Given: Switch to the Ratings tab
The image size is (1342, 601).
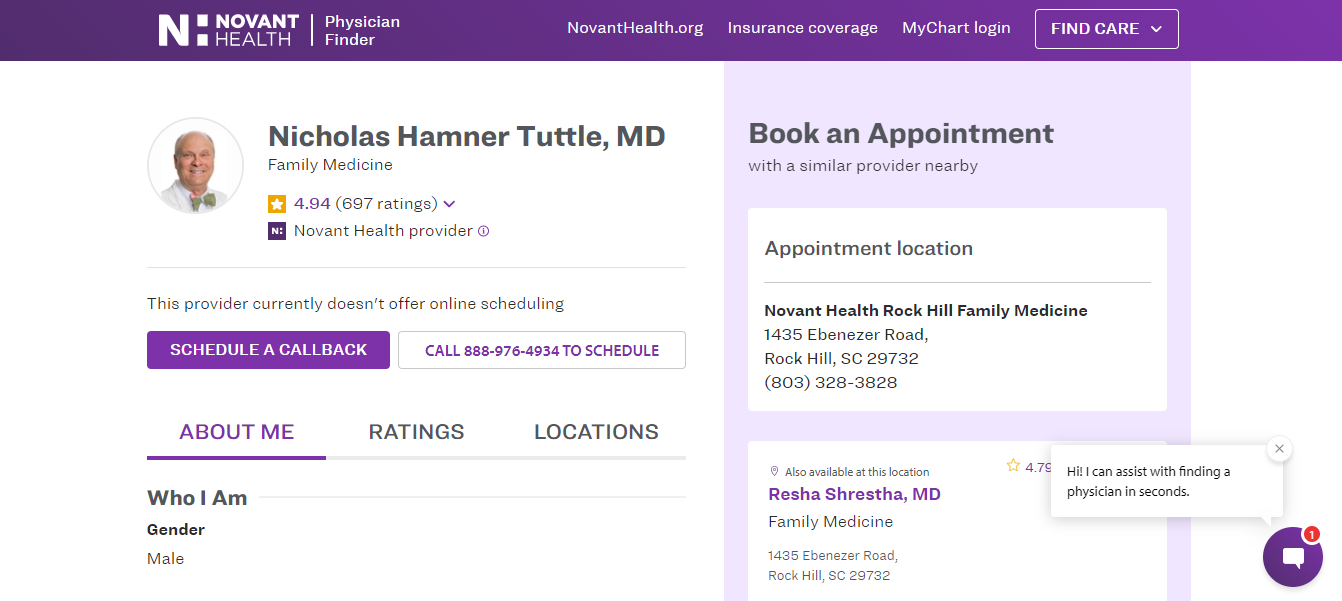Looking at the screenshot, I should (416, 432).
